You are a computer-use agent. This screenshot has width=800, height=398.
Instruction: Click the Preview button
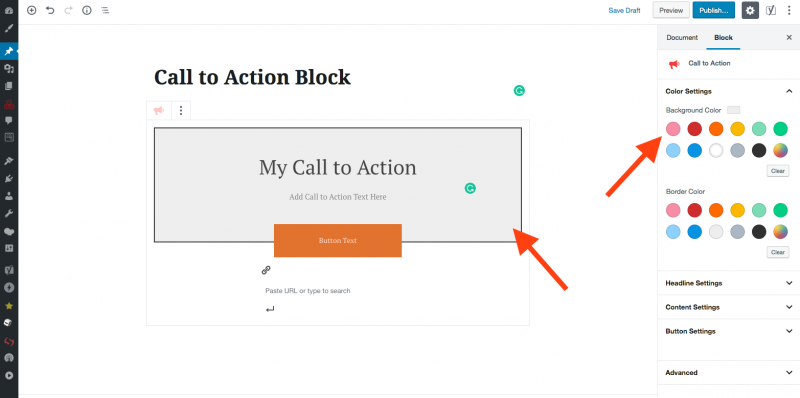coord(671,10)
